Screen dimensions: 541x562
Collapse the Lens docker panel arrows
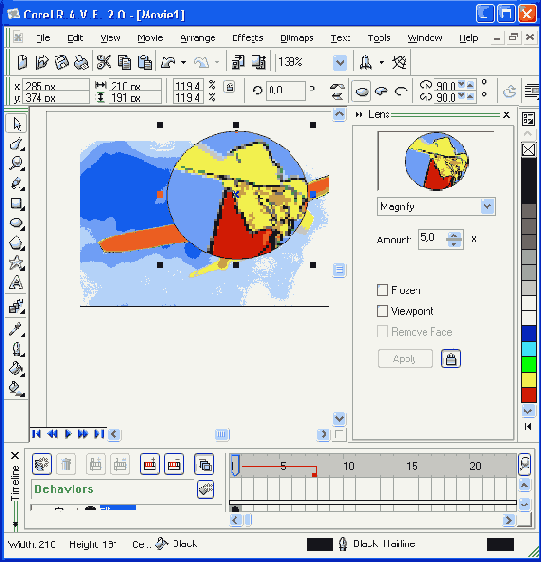tap(359, 115)
